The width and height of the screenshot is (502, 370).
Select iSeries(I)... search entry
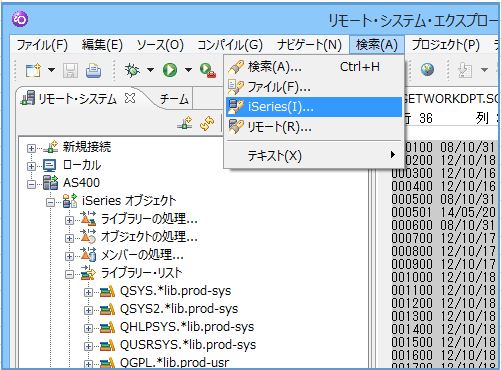tap(314, 107)
